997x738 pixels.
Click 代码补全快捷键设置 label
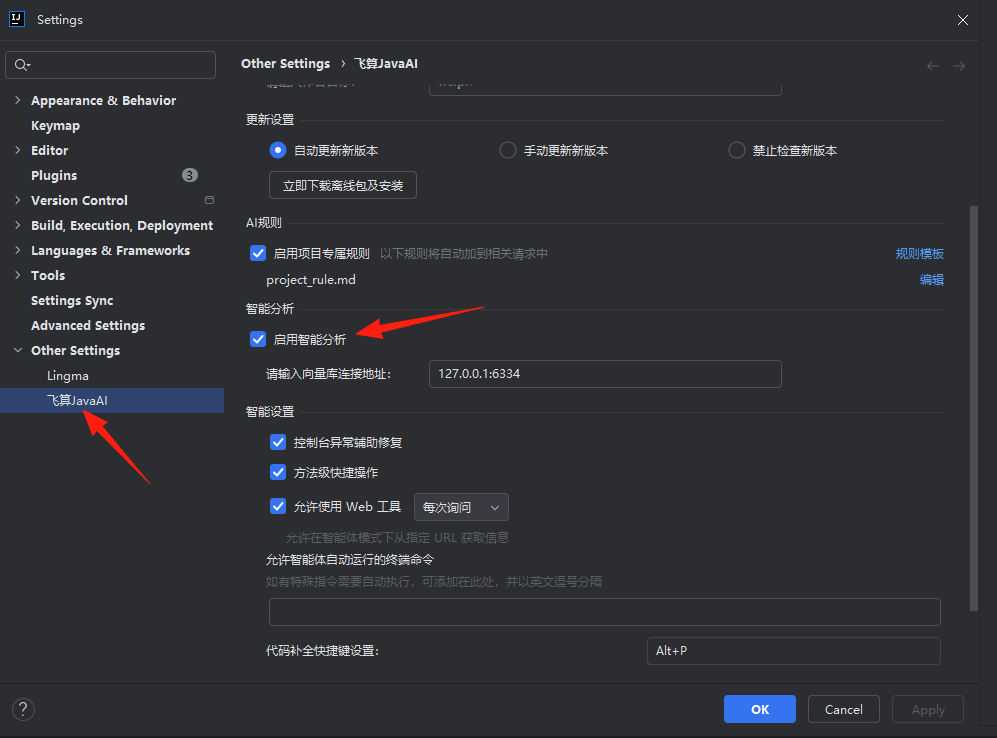pyautogui.click(x=322, y=651)
